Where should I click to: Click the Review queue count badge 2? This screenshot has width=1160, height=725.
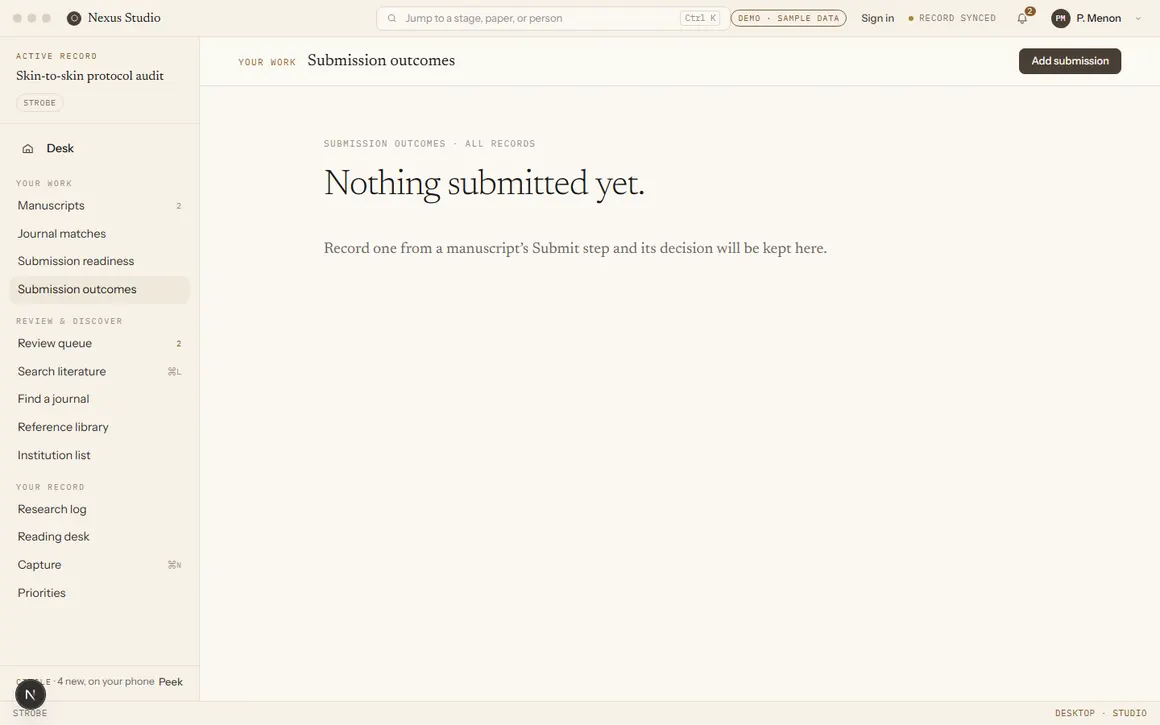178,344
